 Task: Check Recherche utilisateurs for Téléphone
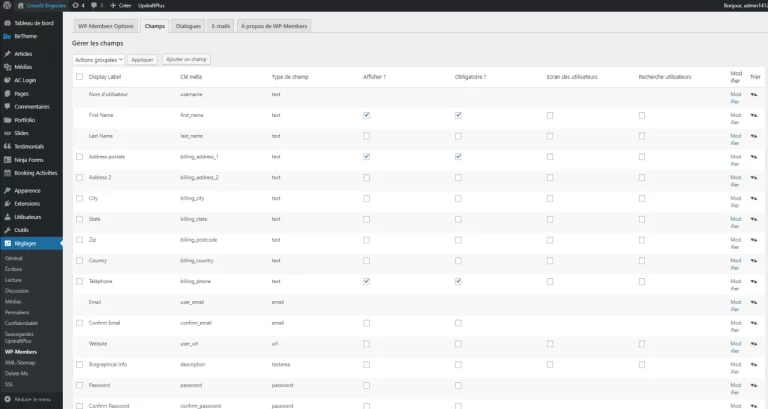[642, 282]
